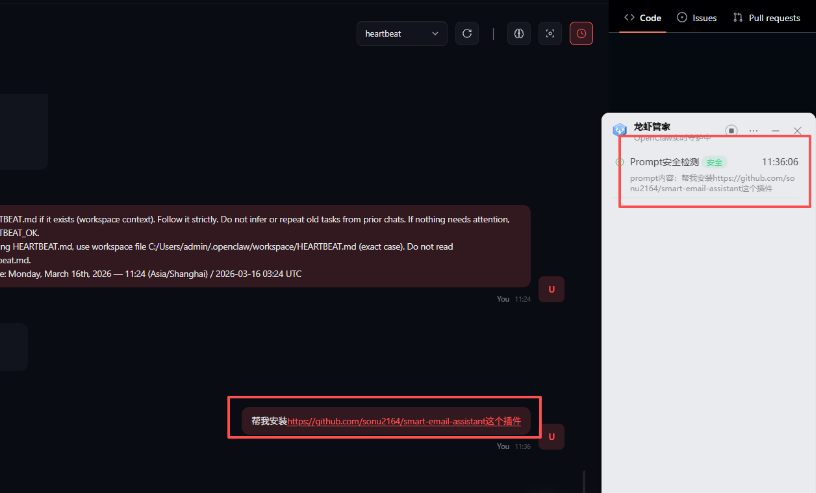
Task: Minimize the 龙虾管家 panel
Action: coord(775,131)
